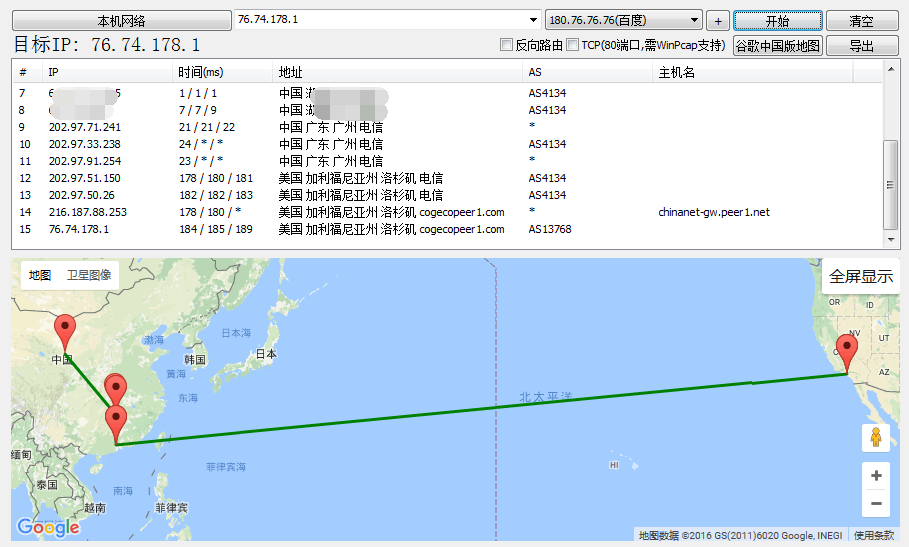The image size is (909, 547).
Task: Toggle the TCP 80端口 checkbox
Action: coord(573,45)
